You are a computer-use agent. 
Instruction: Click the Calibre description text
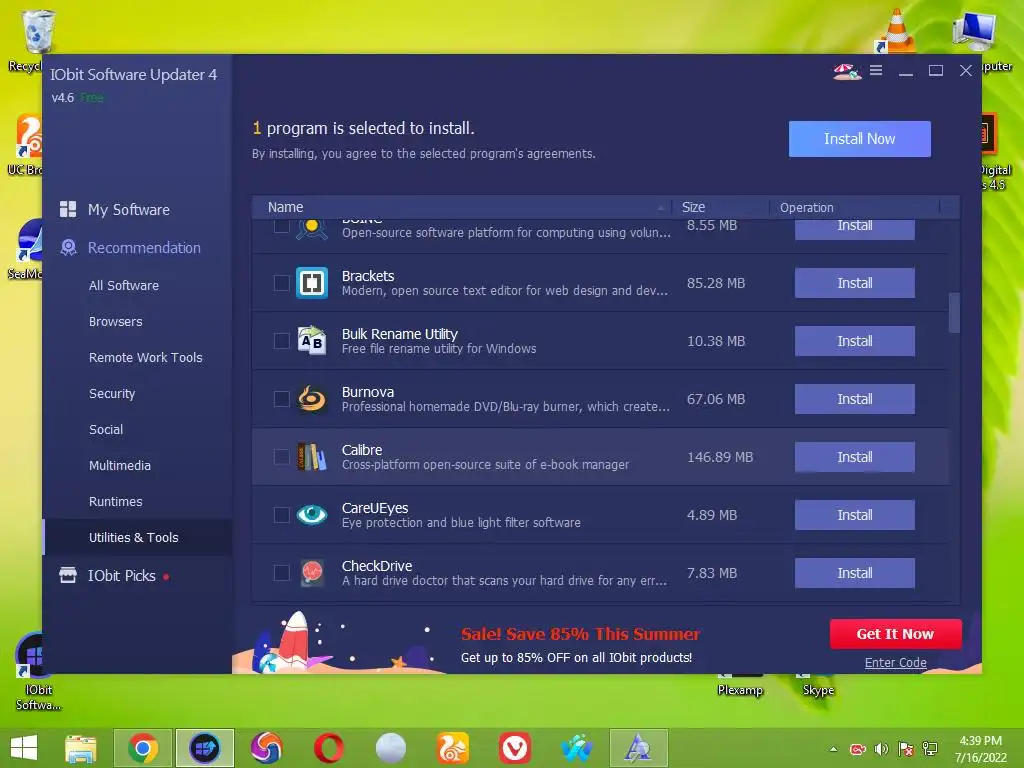[485, 465]
